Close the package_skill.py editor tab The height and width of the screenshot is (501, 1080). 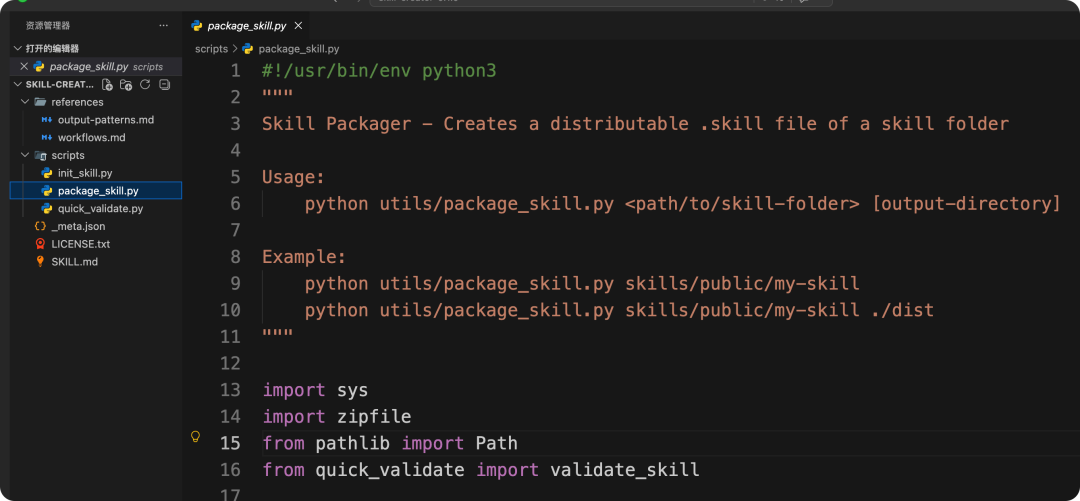pos(298,25)
